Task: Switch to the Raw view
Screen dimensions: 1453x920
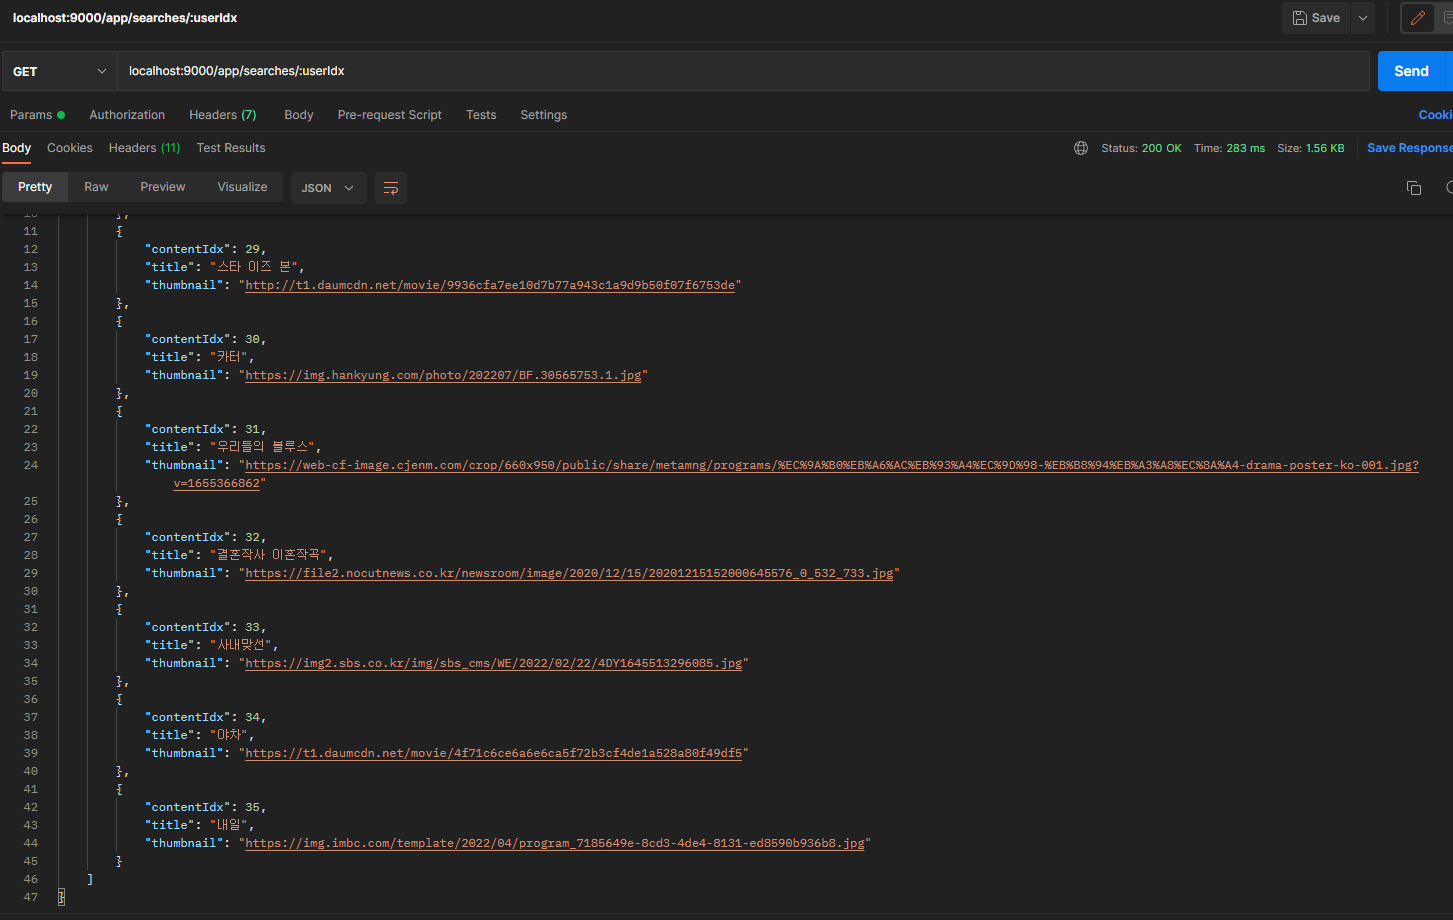Action: (96, 187)
